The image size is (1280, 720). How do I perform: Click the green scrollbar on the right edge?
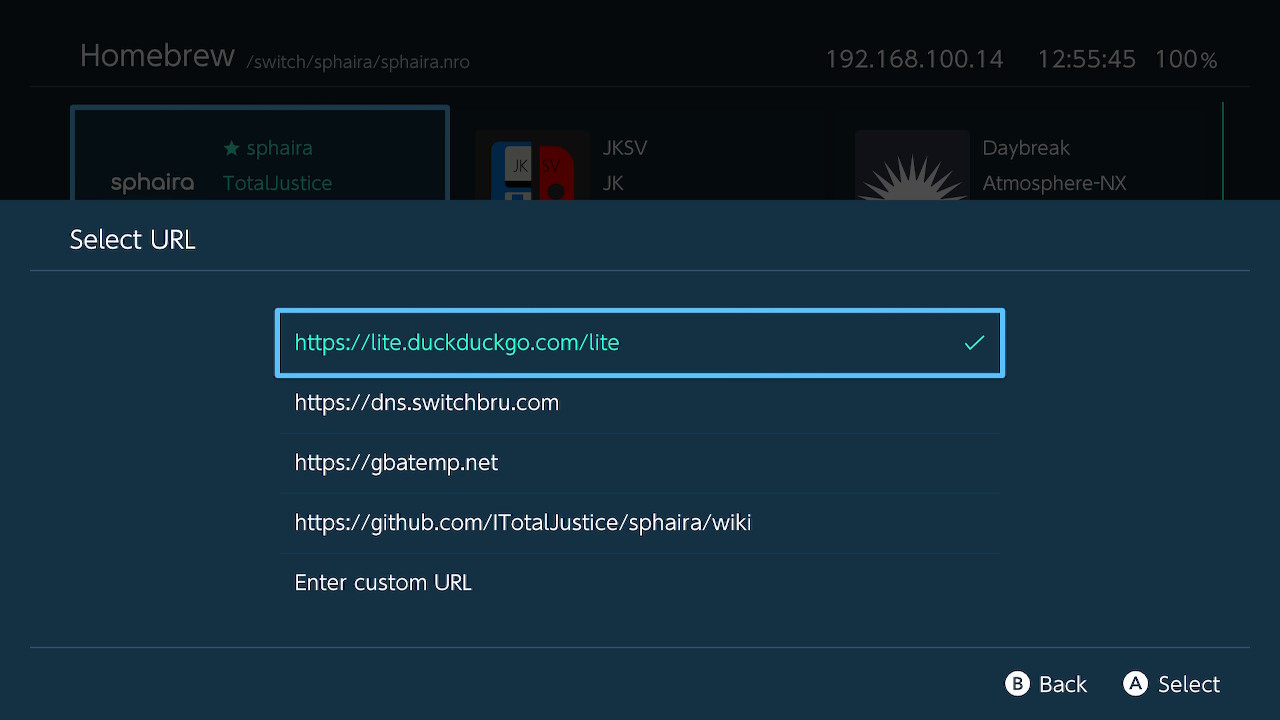pyautogui.click(x=1222, y=150)
